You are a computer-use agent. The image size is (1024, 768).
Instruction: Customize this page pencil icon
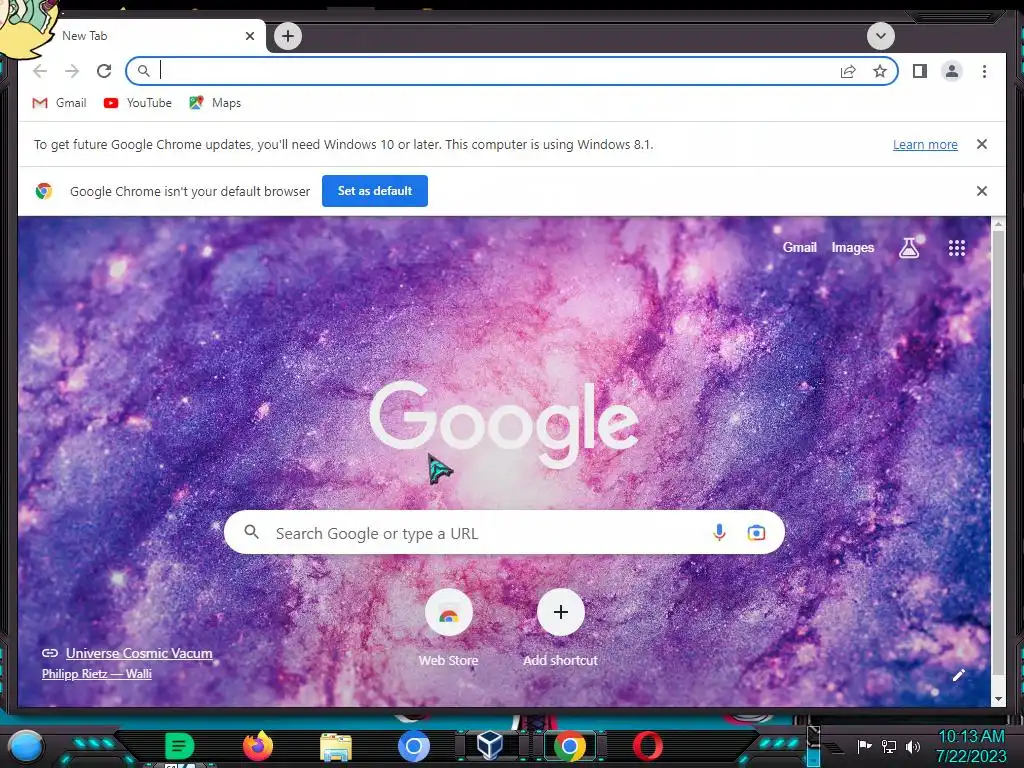click(958, 675)
